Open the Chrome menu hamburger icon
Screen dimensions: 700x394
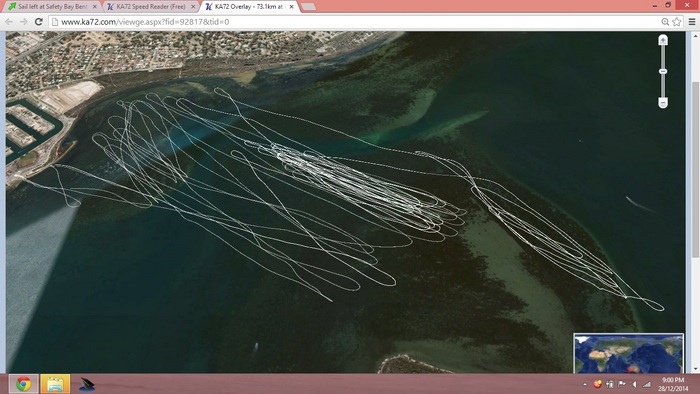pos(692,21)
